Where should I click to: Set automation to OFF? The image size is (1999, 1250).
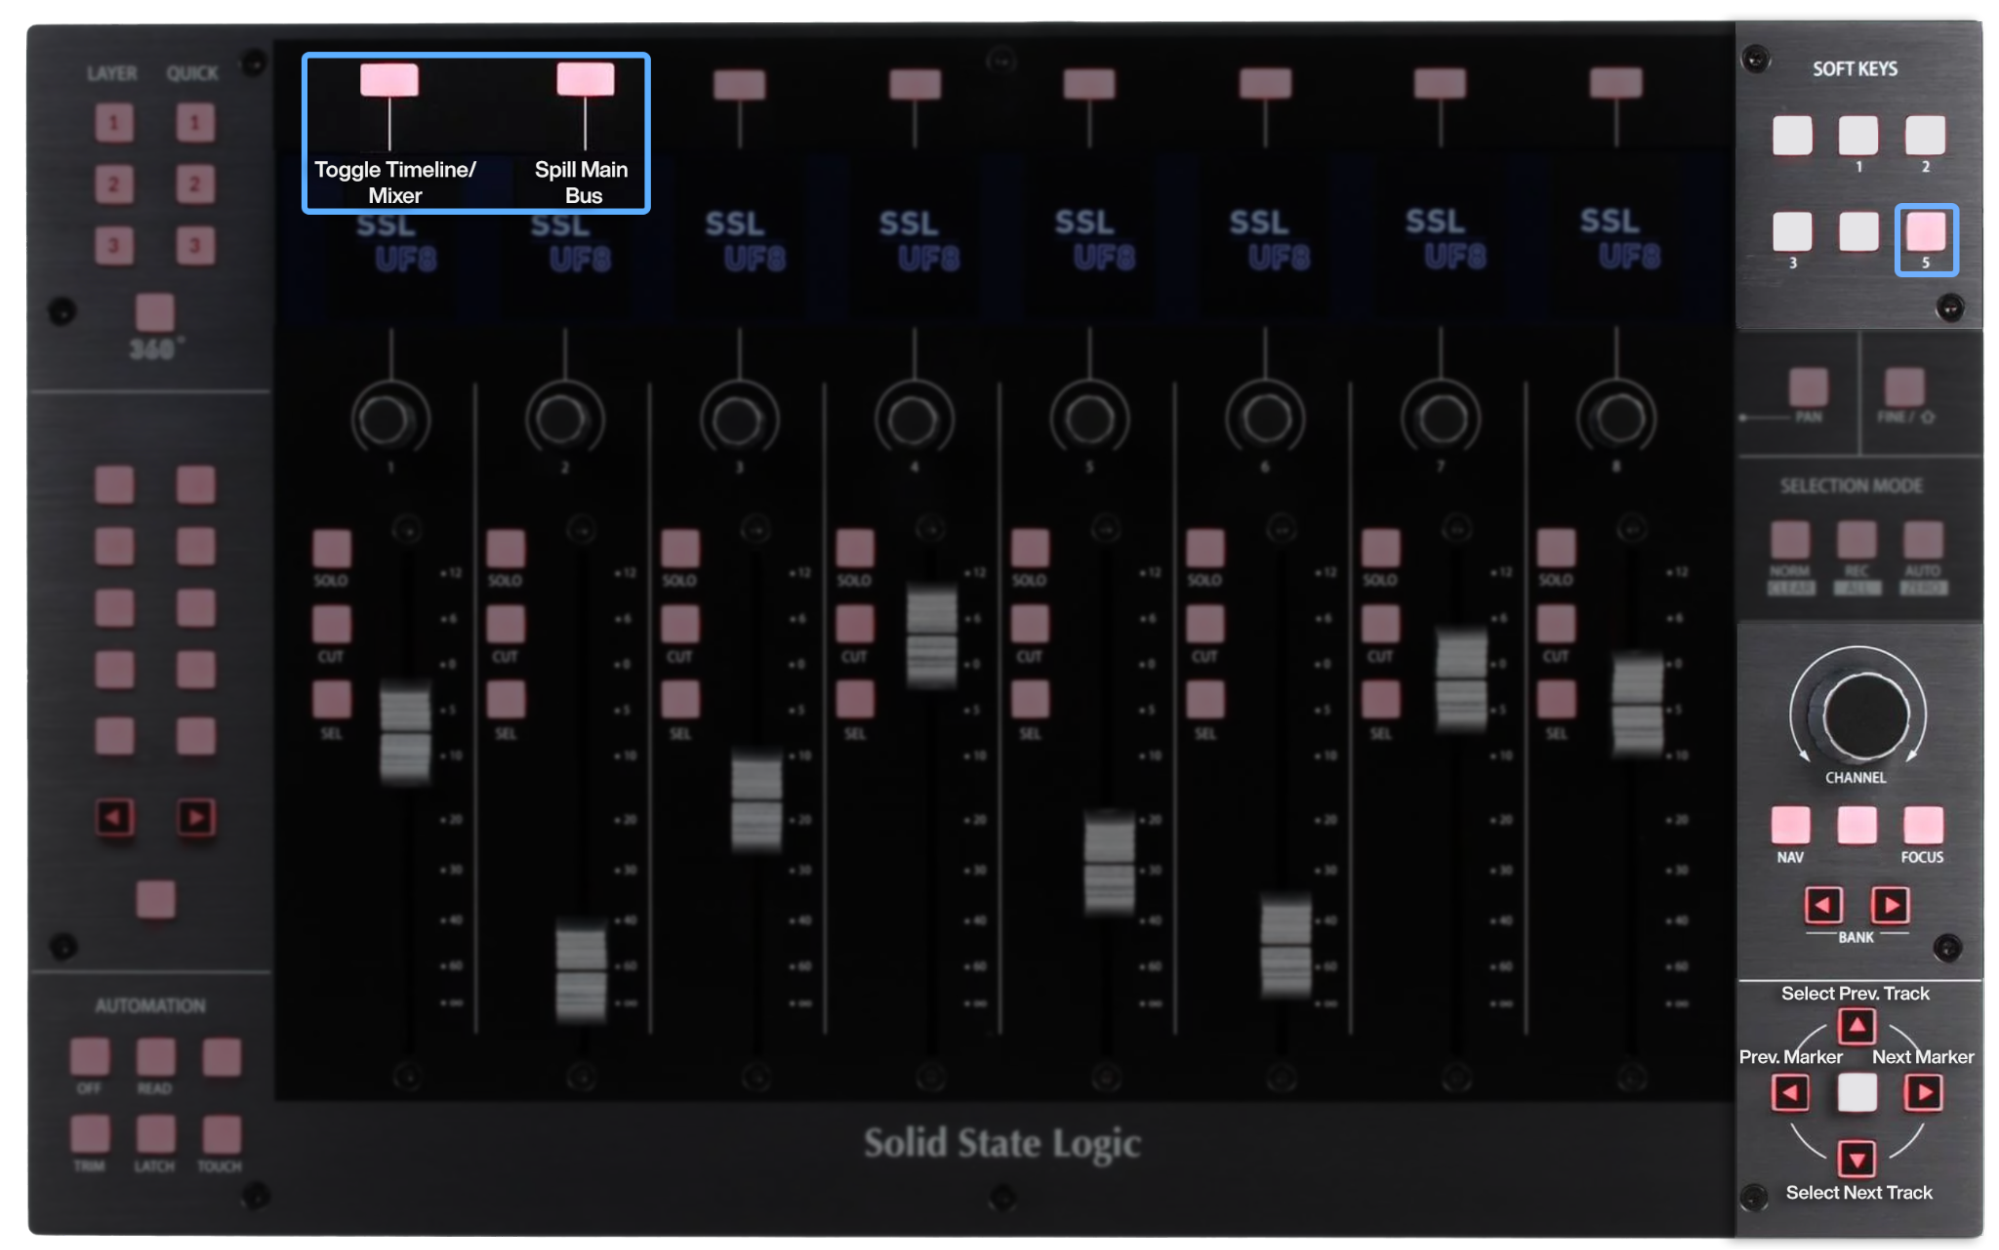pyautogui.click(x=90, y=1056)
